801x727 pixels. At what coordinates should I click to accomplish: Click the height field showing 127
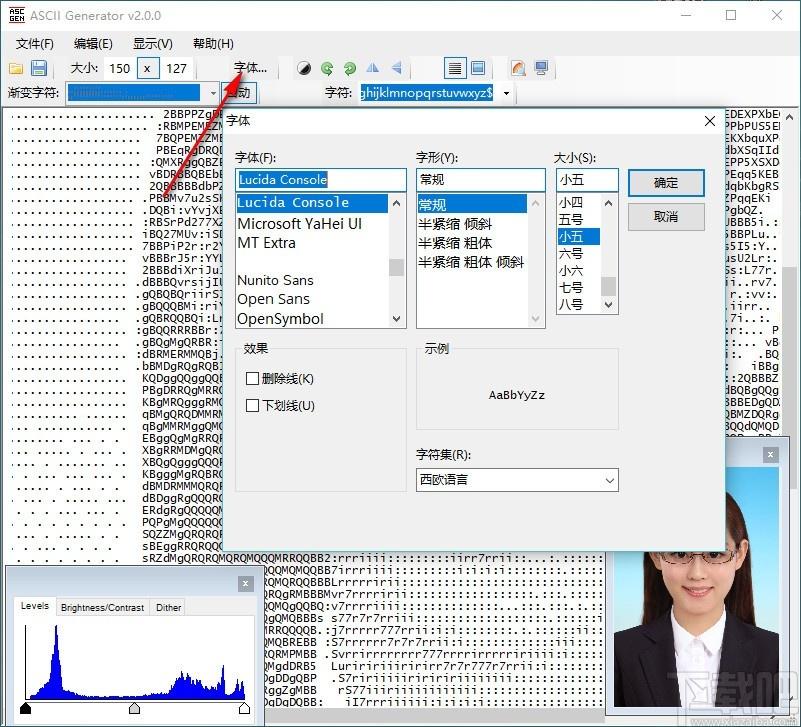[176, 68]
